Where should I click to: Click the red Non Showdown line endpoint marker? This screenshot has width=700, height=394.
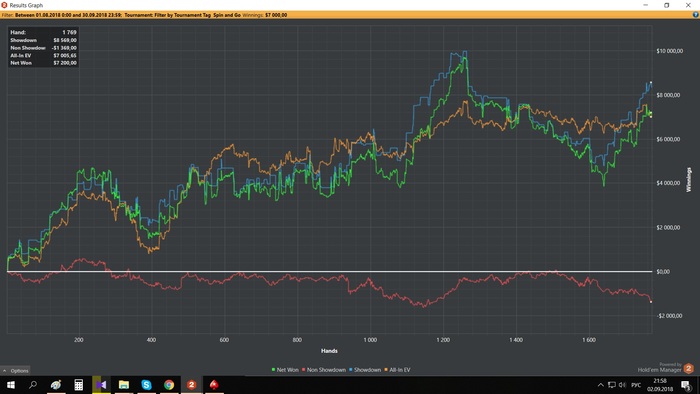coord(651,302)
